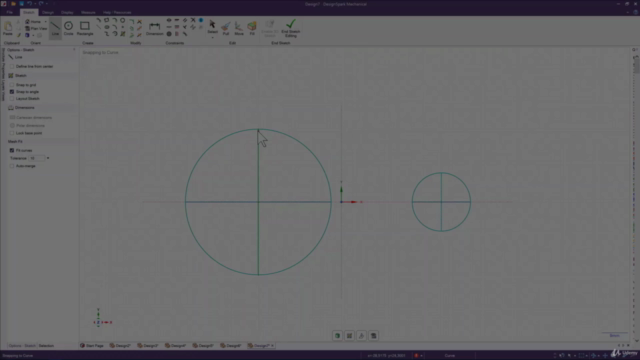Click the Redo arrow in title bar
The image size is (640, 360).
(41, 4)
